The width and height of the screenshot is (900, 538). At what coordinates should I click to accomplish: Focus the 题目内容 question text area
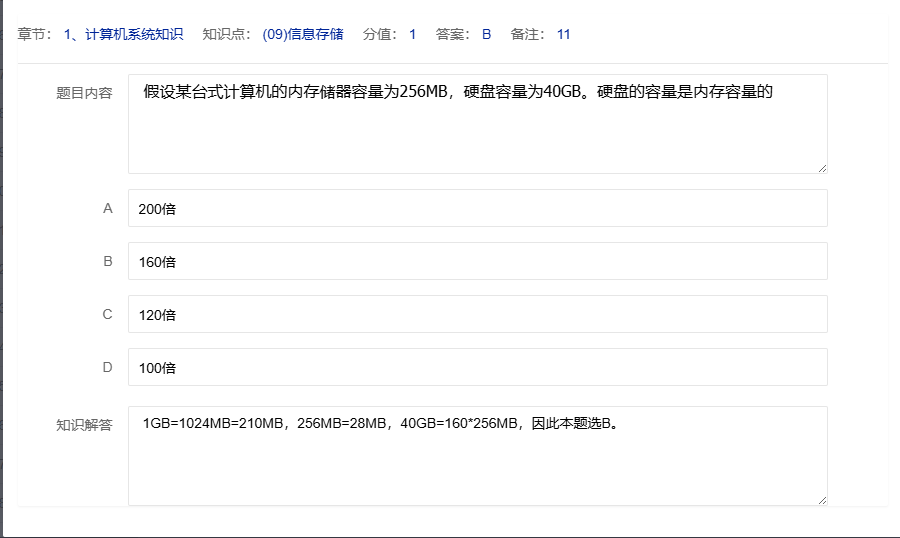[477, 123]
